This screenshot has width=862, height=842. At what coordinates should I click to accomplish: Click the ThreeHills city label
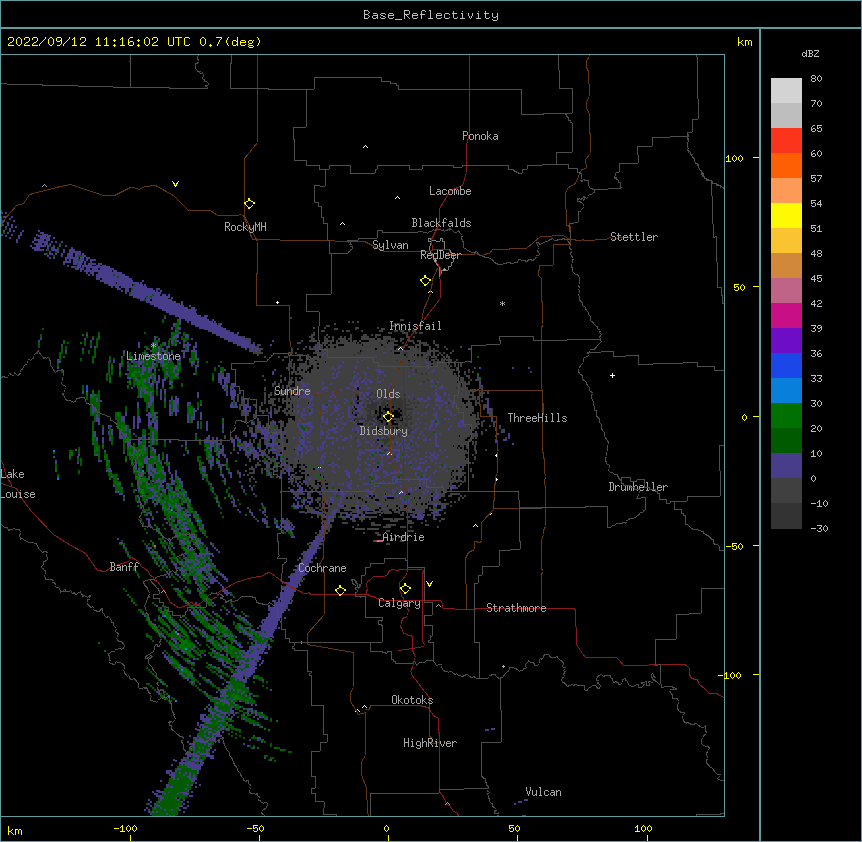(537, 418)
